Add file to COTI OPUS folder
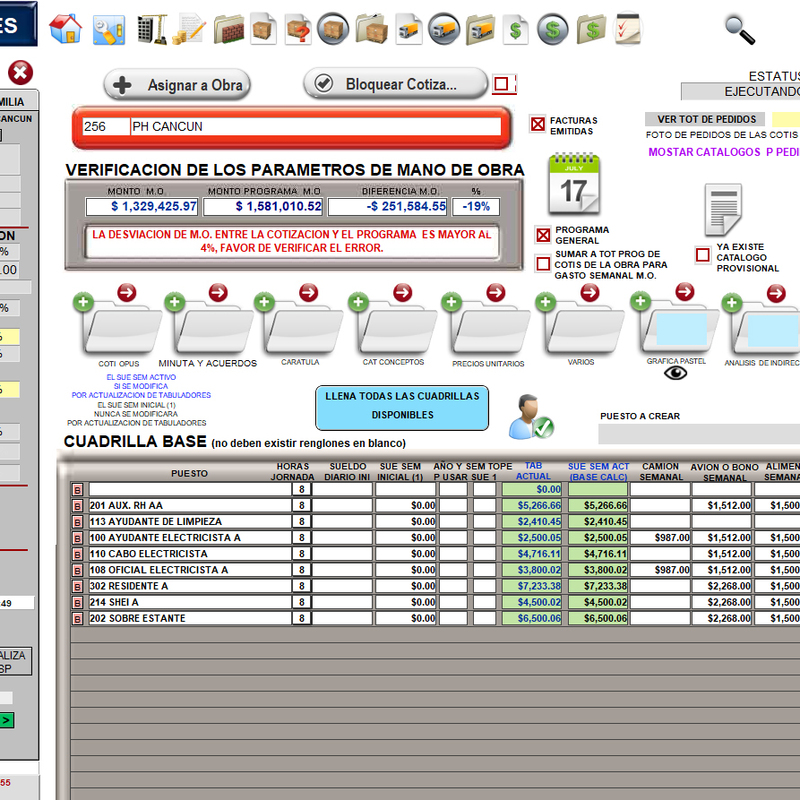 click(82, 302)
